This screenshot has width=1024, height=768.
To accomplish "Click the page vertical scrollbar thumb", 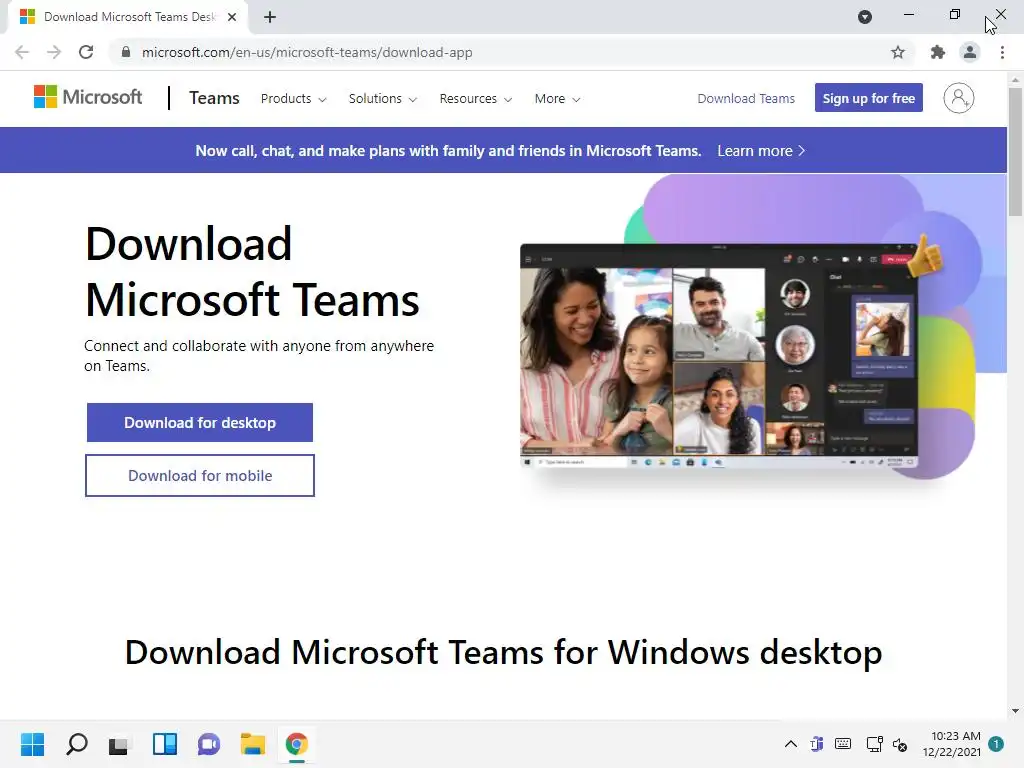I will [1015, 152].
